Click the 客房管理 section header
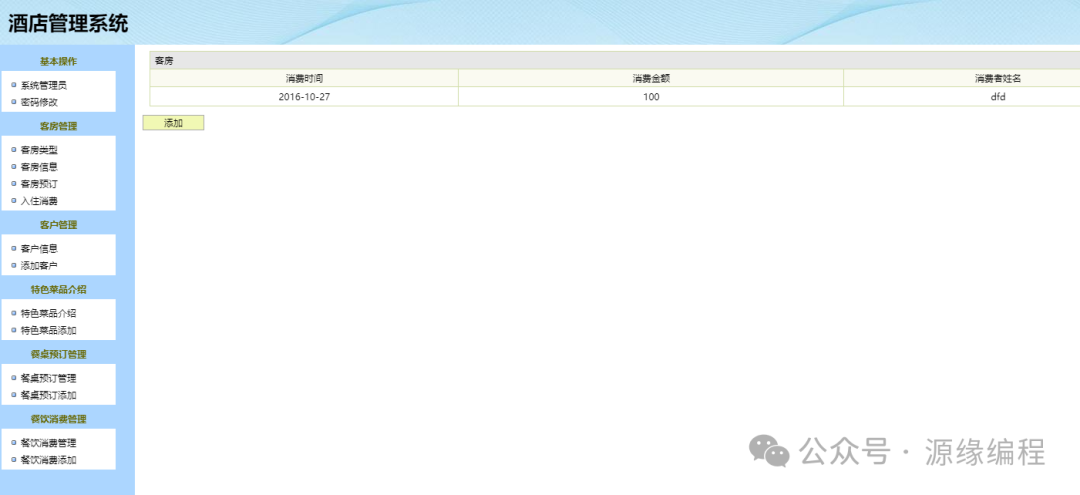 pos(59,126)
